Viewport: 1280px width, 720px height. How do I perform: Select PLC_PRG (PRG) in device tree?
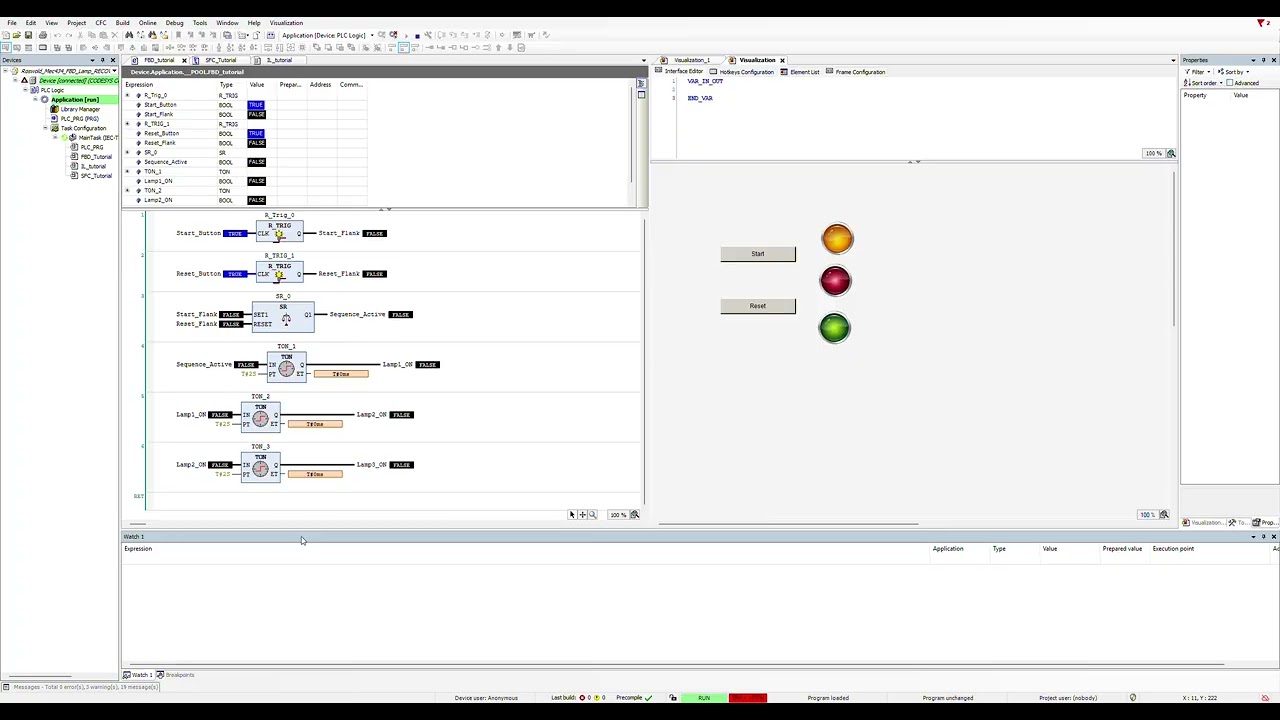tap(79, 119)
